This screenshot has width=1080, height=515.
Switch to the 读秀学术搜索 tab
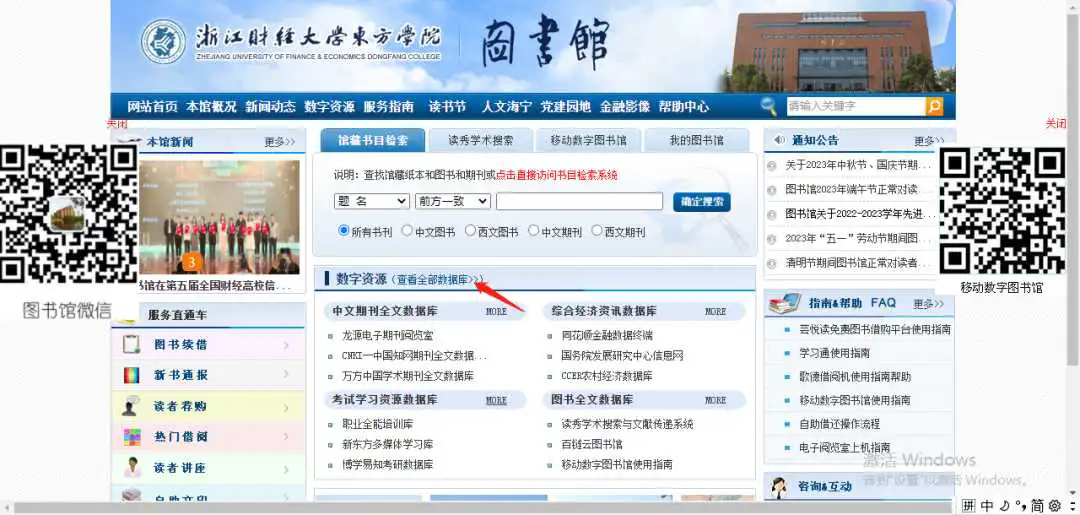[x=481, y=140]
